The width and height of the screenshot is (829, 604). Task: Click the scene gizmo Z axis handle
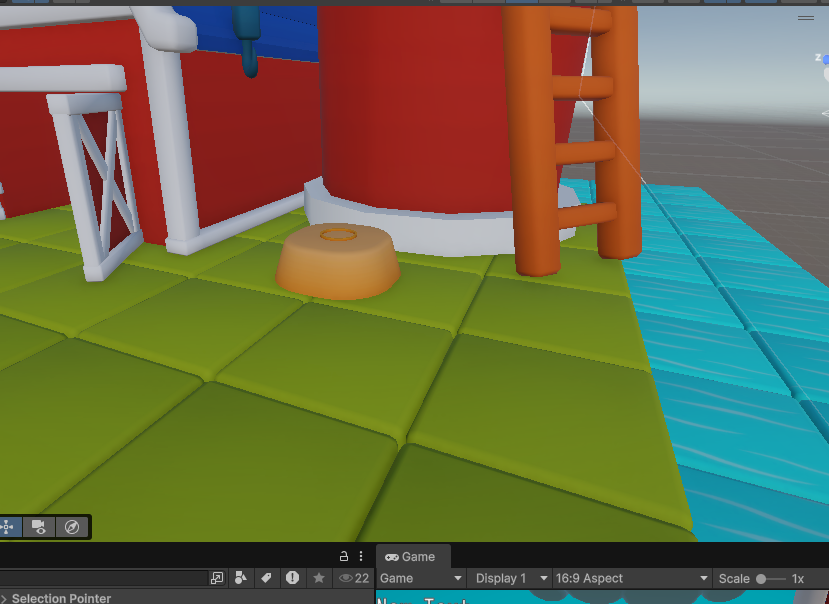point(825,61)
